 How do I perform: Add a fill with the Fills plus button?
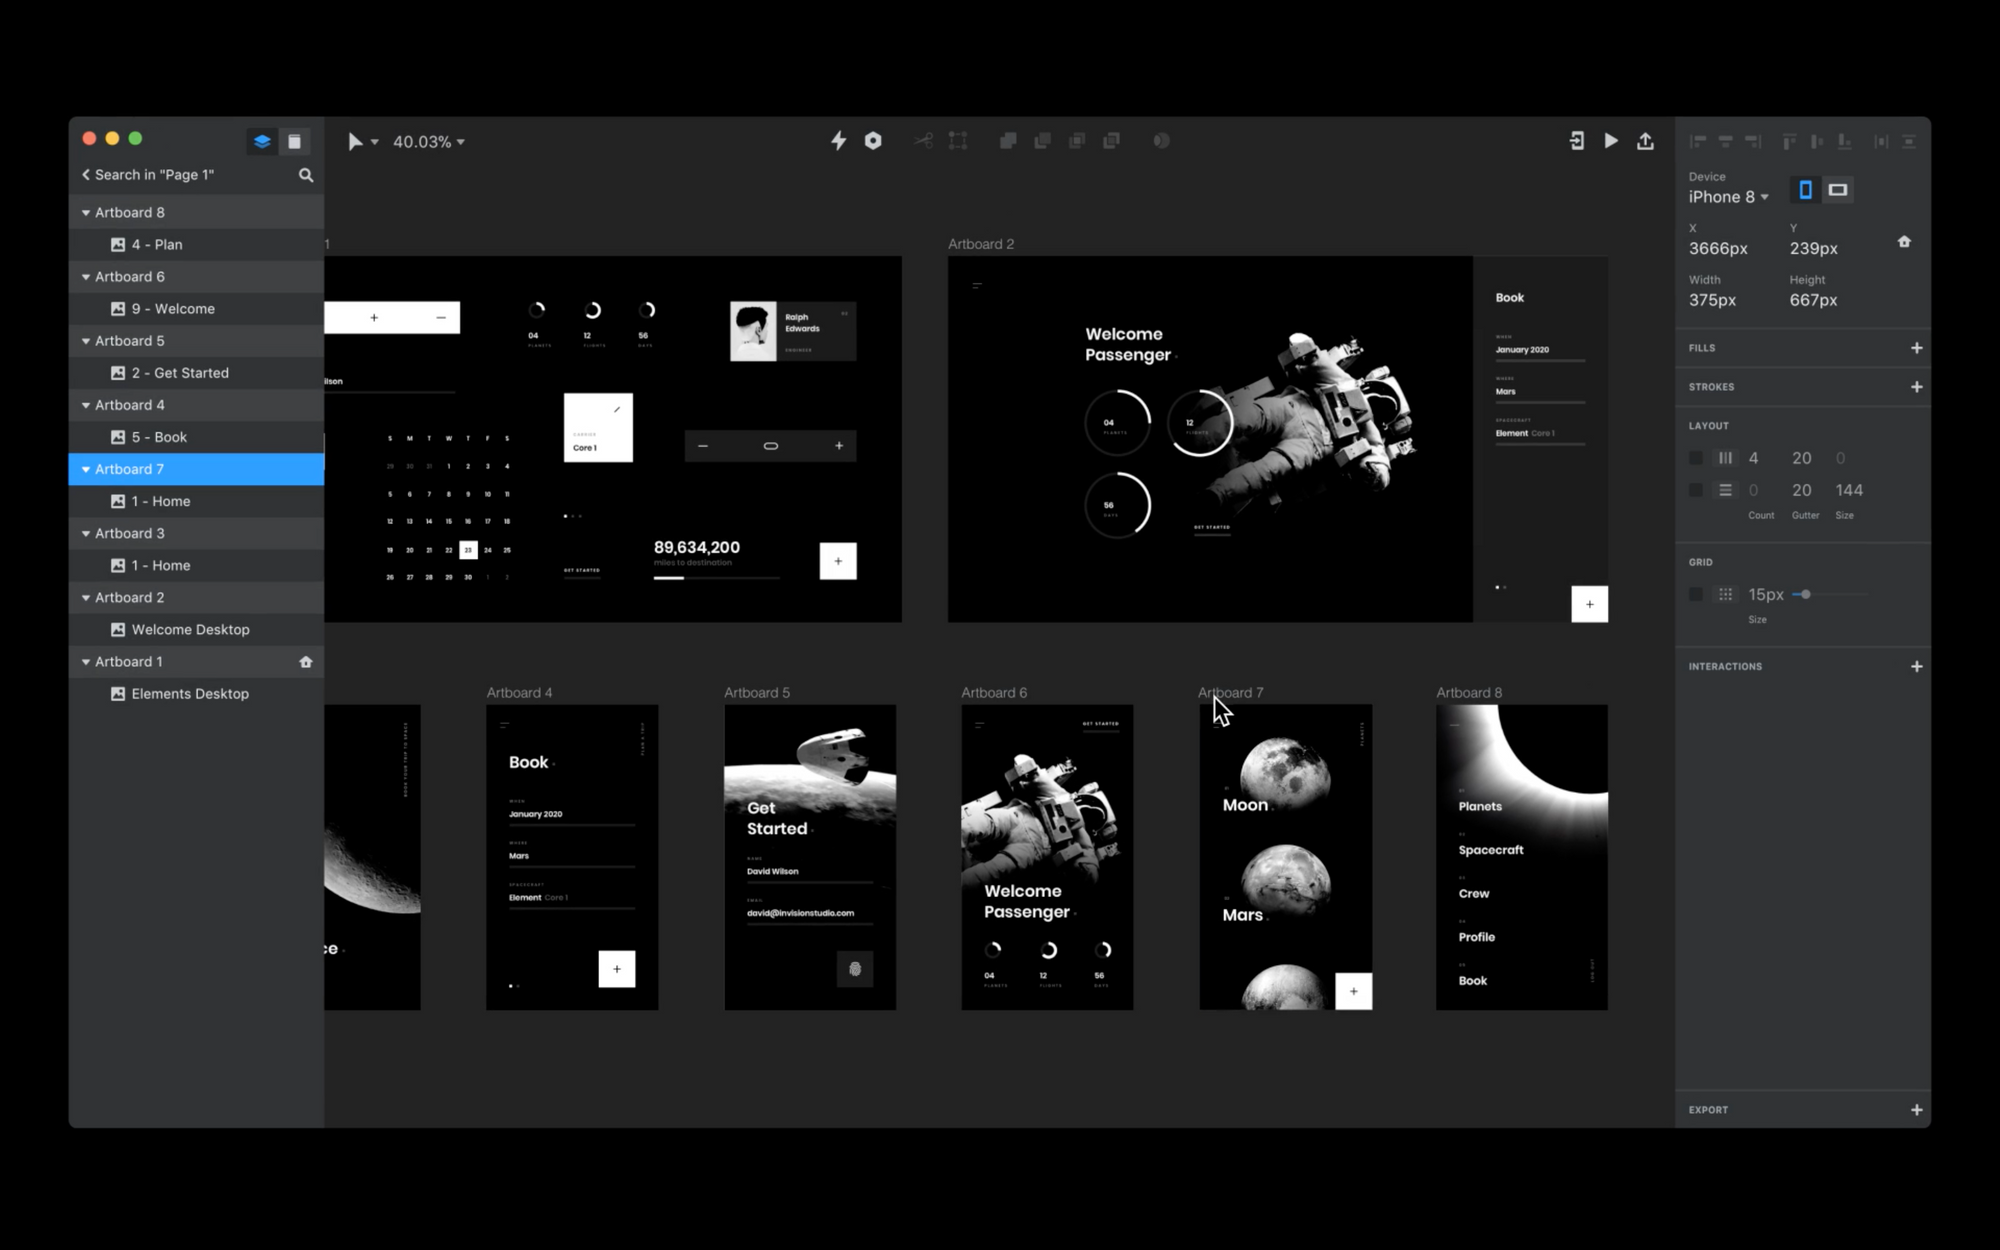point(1917,347)
